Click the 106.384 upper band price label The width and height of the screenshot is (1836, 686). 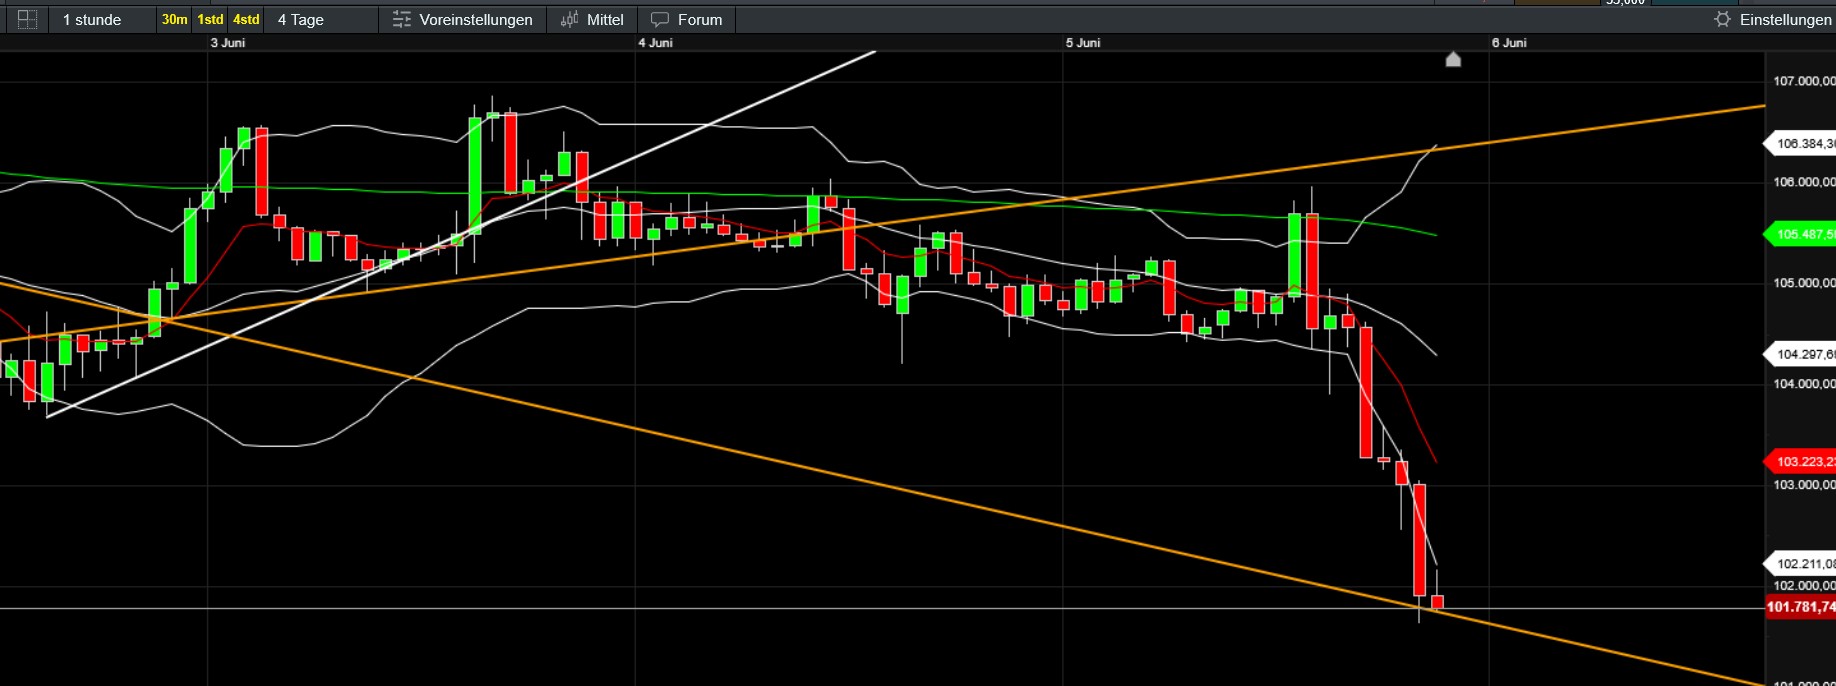tap(1801, 144)
